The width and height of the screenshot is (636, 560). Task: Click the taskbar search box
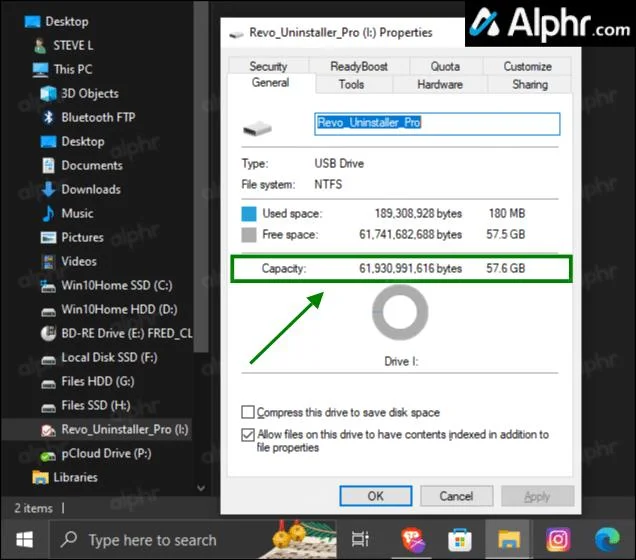(193, 540)
